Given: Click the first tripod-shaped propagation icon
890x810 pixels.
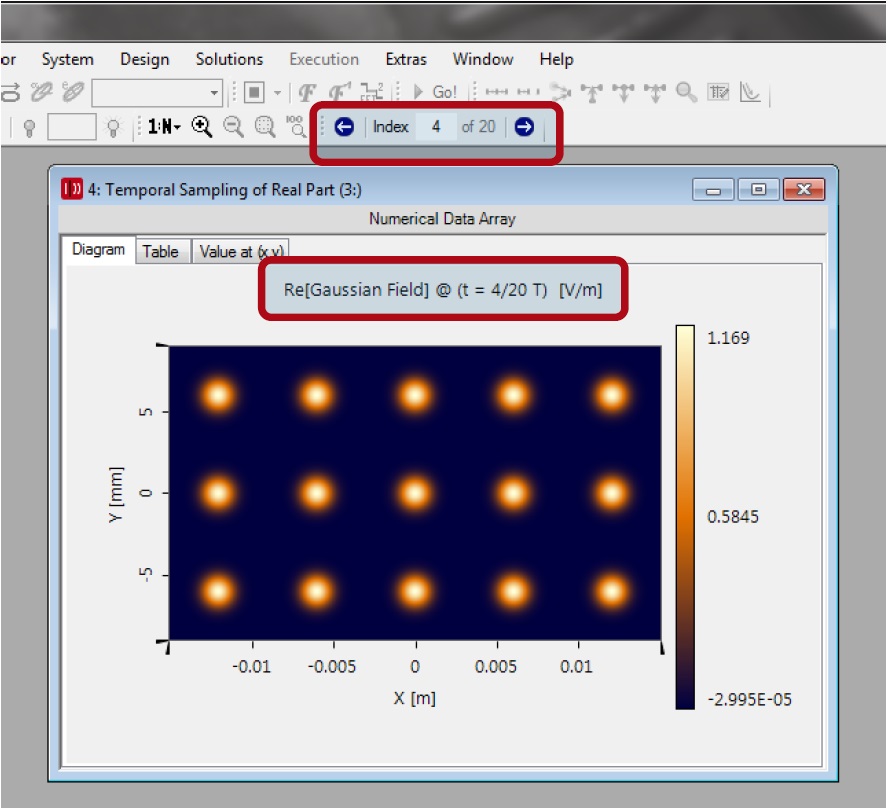Looking at the screenshot, I should (x=592, y=93).
